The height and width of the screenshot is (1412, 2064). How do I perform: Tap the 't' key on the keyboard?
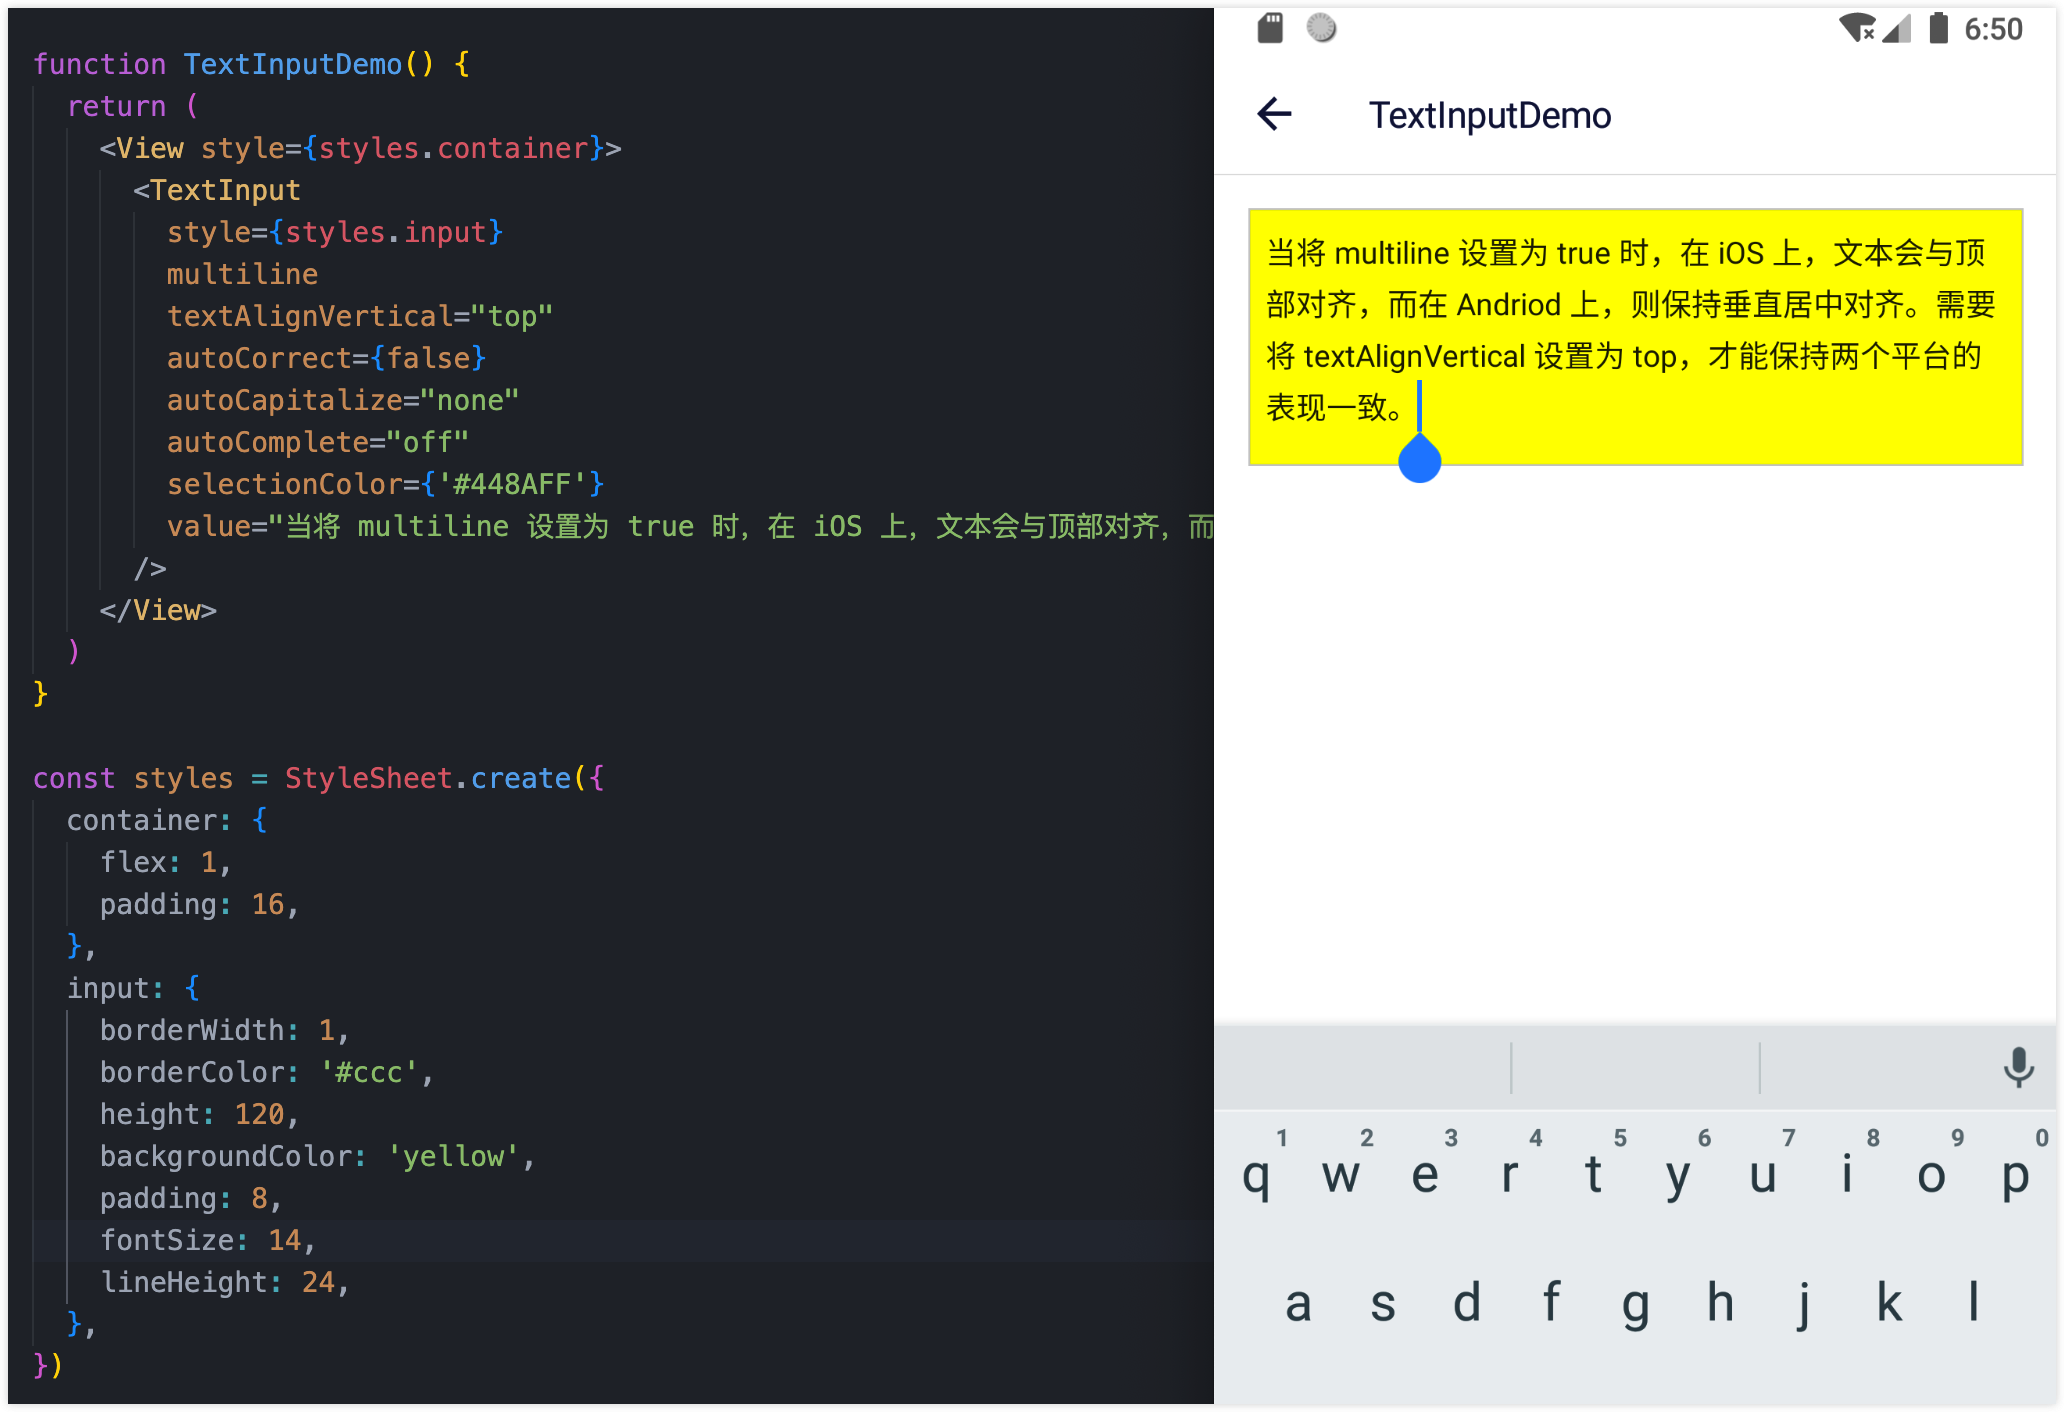1593,1172
